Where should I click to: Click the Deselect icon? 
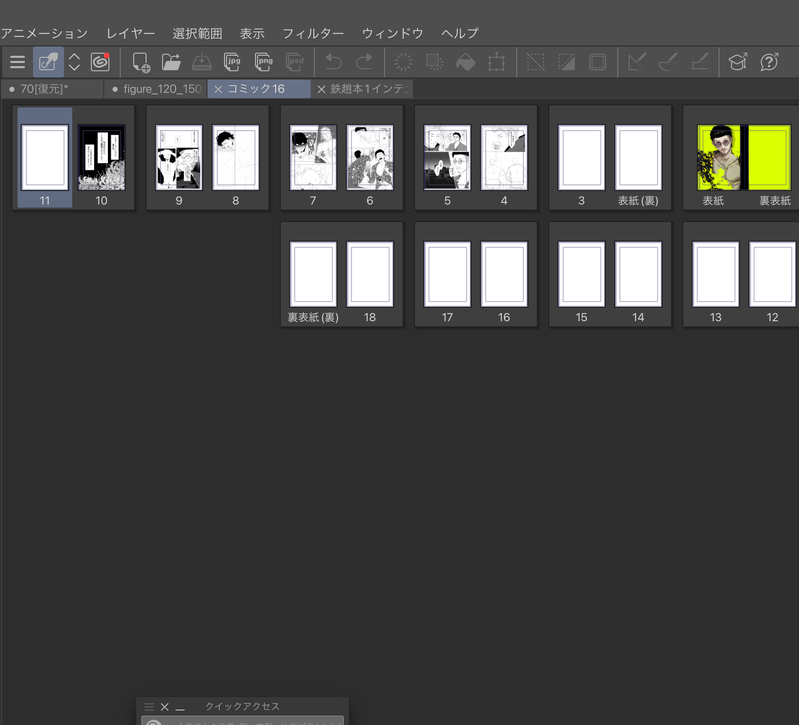tap(536, 62)
